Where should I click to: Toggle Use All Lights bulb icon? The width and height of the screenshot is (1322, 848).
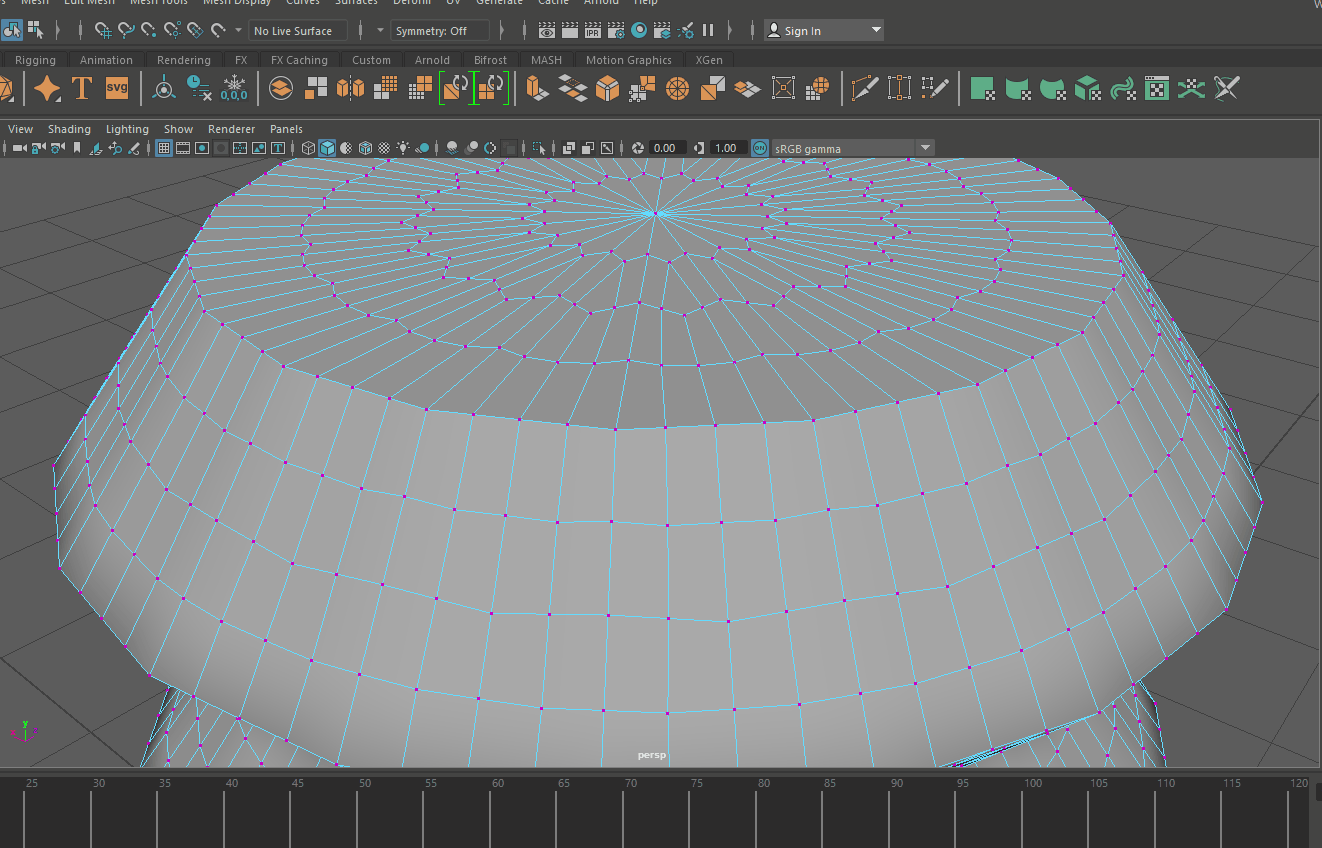click(403, 148)
